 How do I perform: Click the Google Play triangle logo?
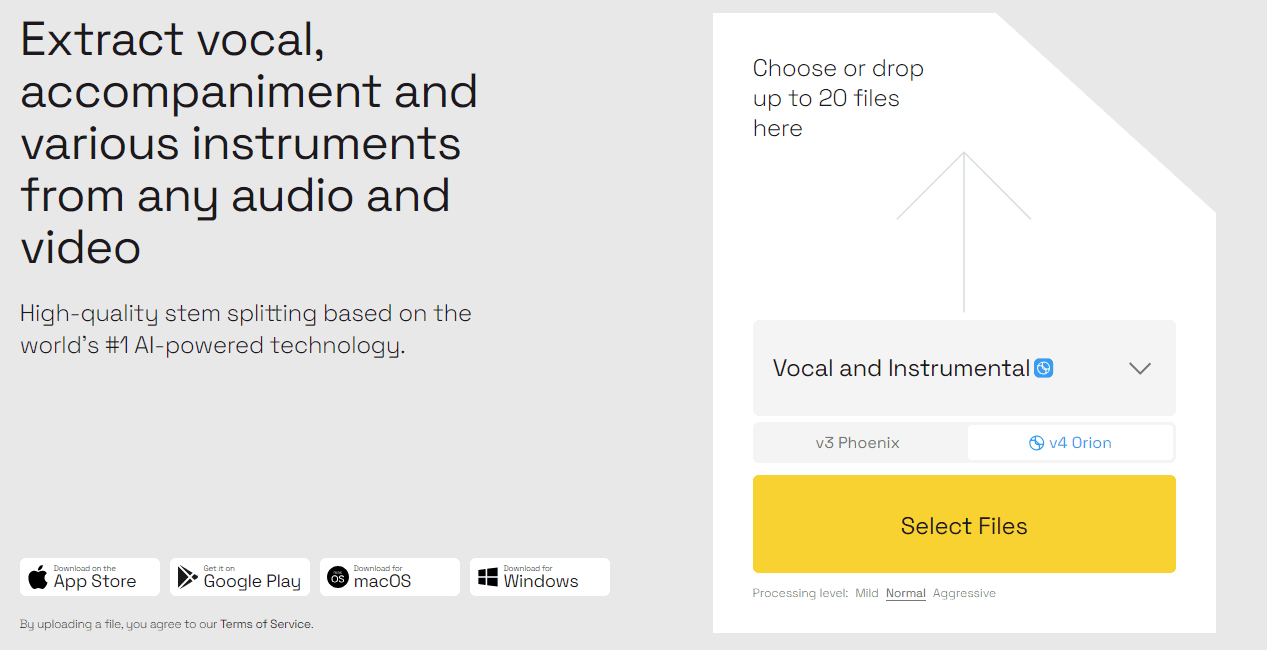point(187,577)
